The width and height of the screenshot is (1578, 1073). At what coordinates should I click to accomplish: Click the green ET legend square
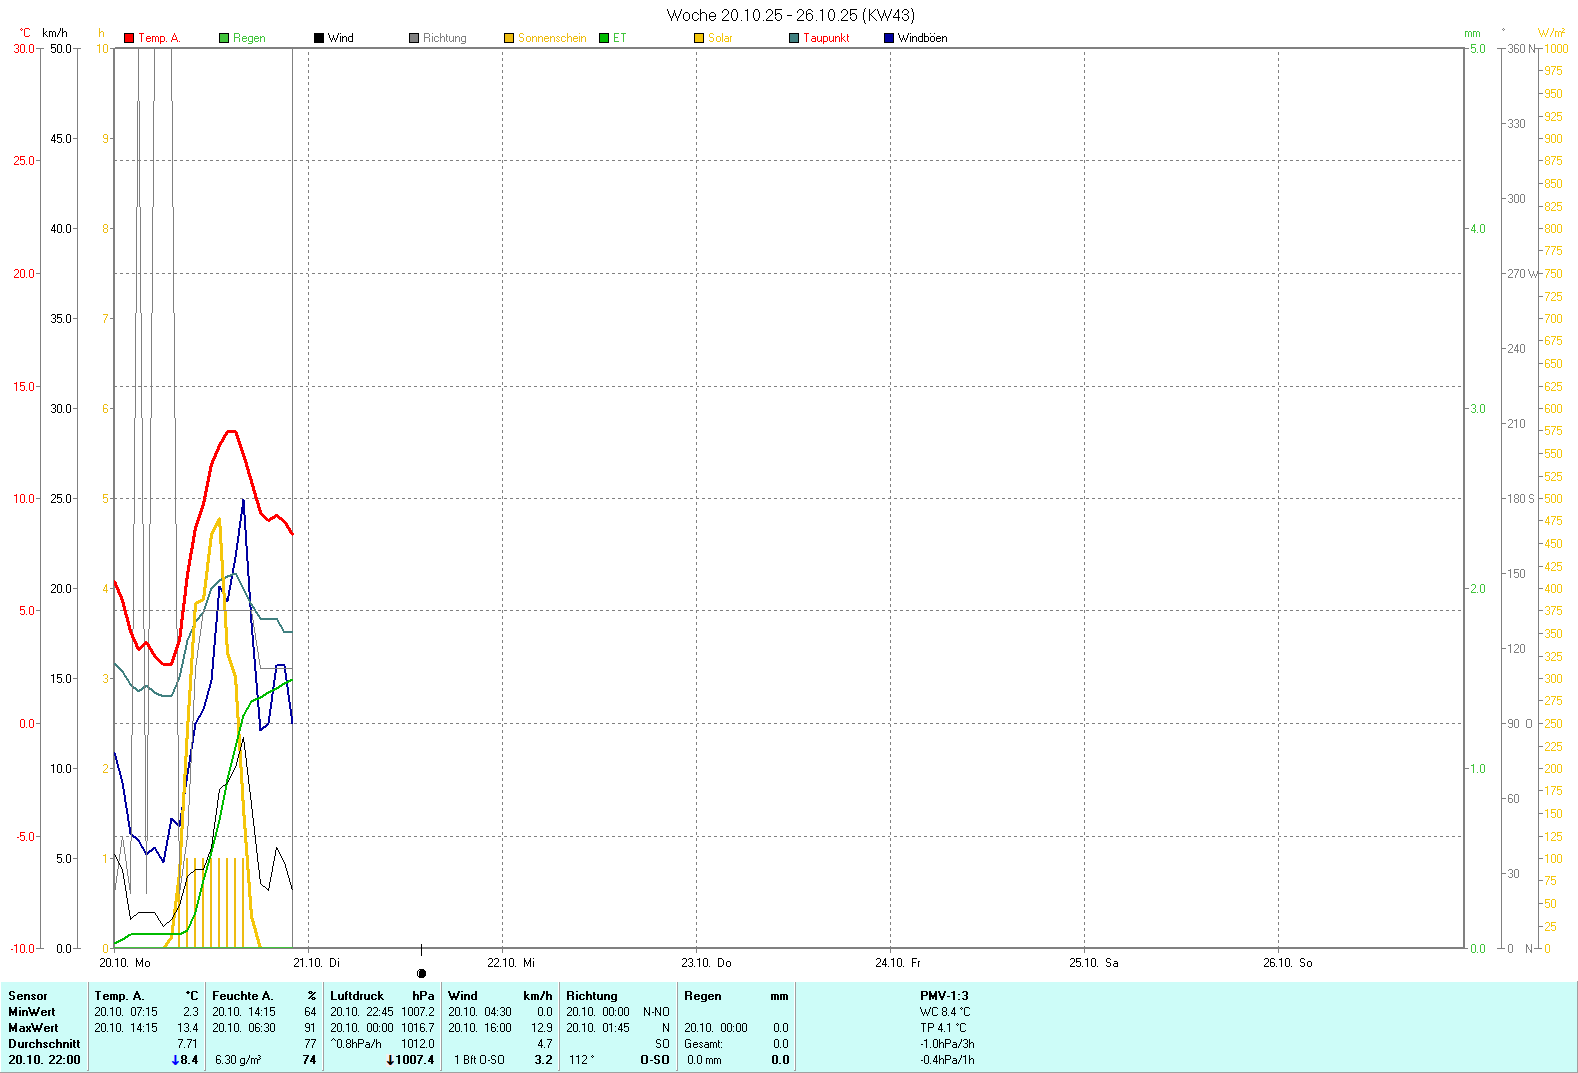tap(604, 38)
